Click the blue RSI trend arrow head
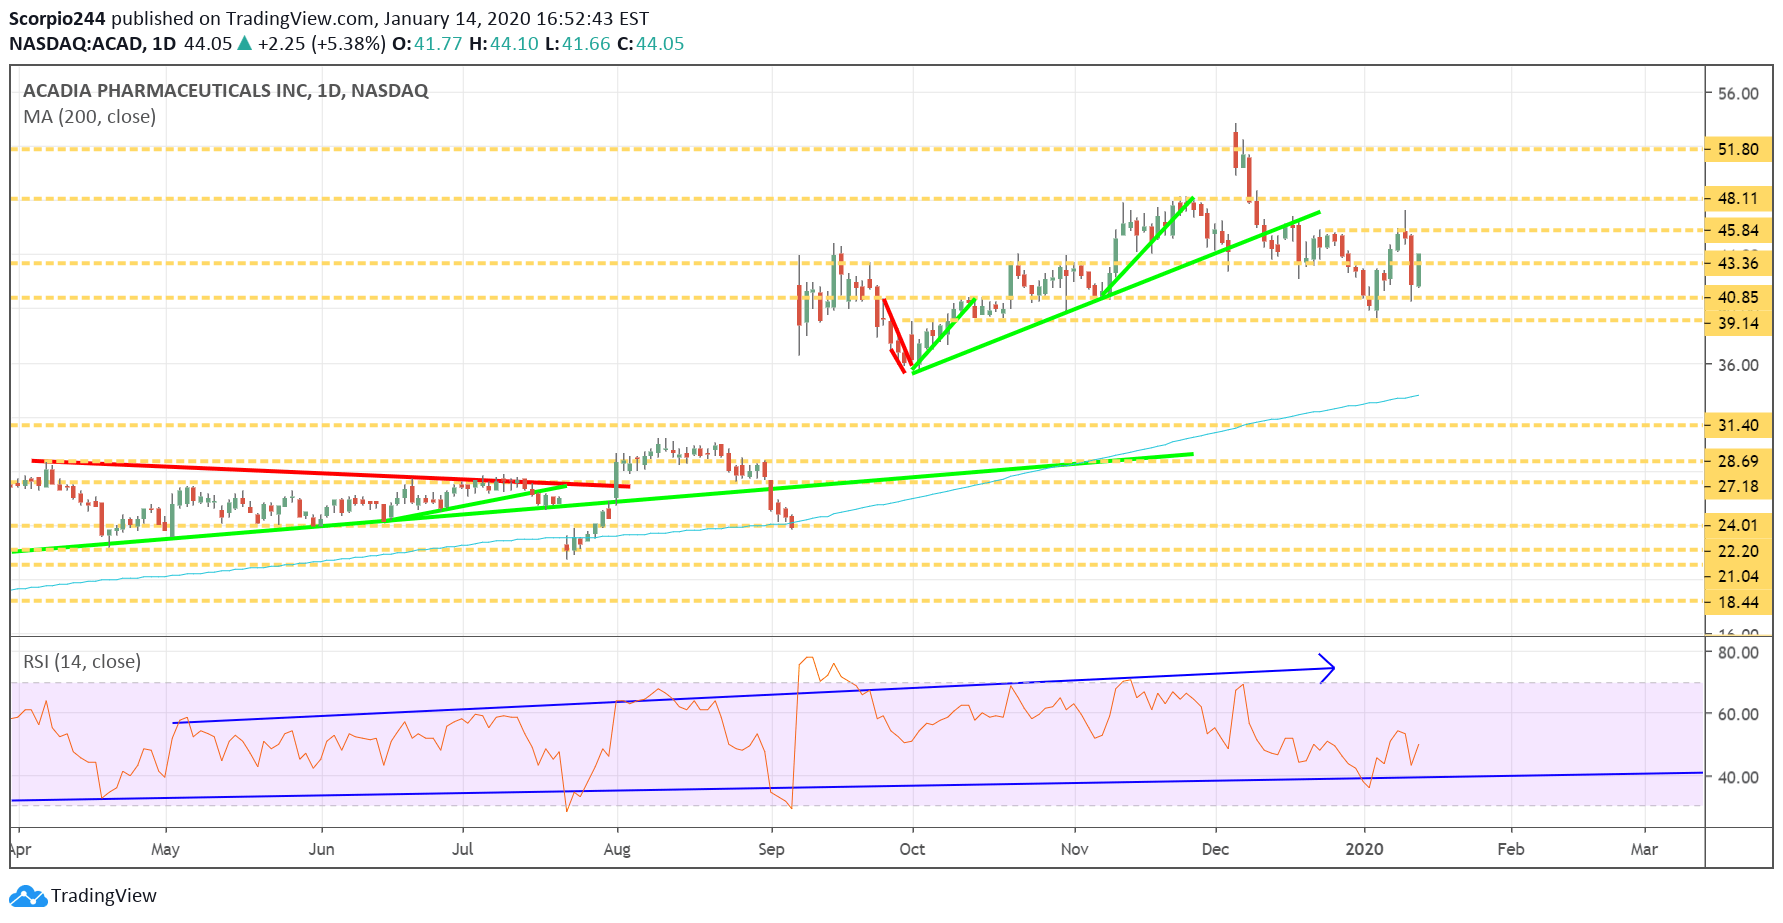The height and width of the screenshot is (923, 1783). [1327, 668]
